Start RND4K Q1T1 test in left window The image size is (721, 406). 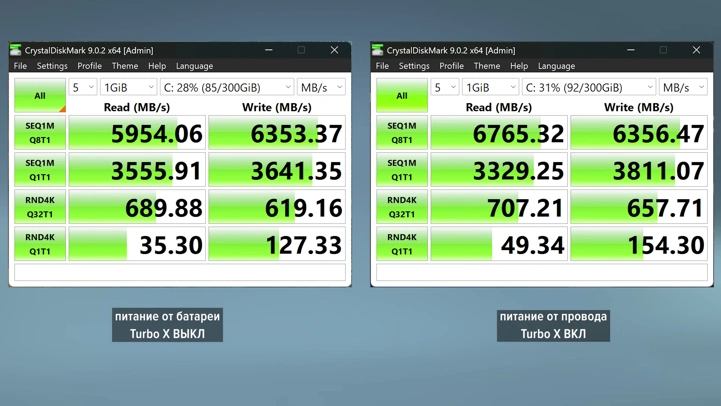coord(40,244)
